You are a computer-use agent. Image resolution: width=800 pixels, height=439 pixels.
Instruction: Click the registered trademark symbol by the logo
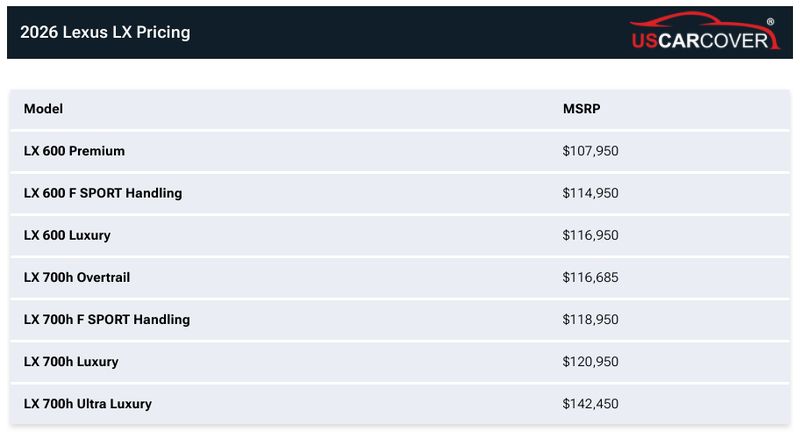tap(769, 21)
